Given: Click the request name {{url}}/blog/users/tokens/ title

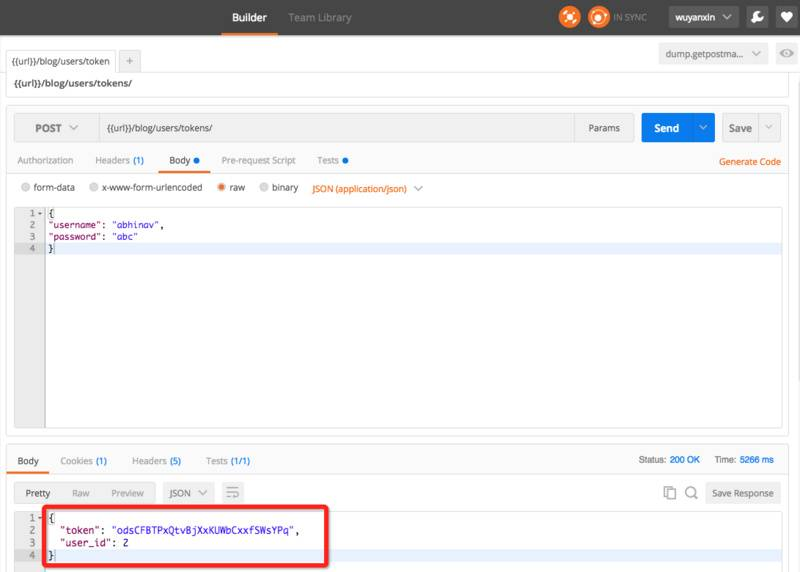Looking at the screenshot, I should [73, 83].
